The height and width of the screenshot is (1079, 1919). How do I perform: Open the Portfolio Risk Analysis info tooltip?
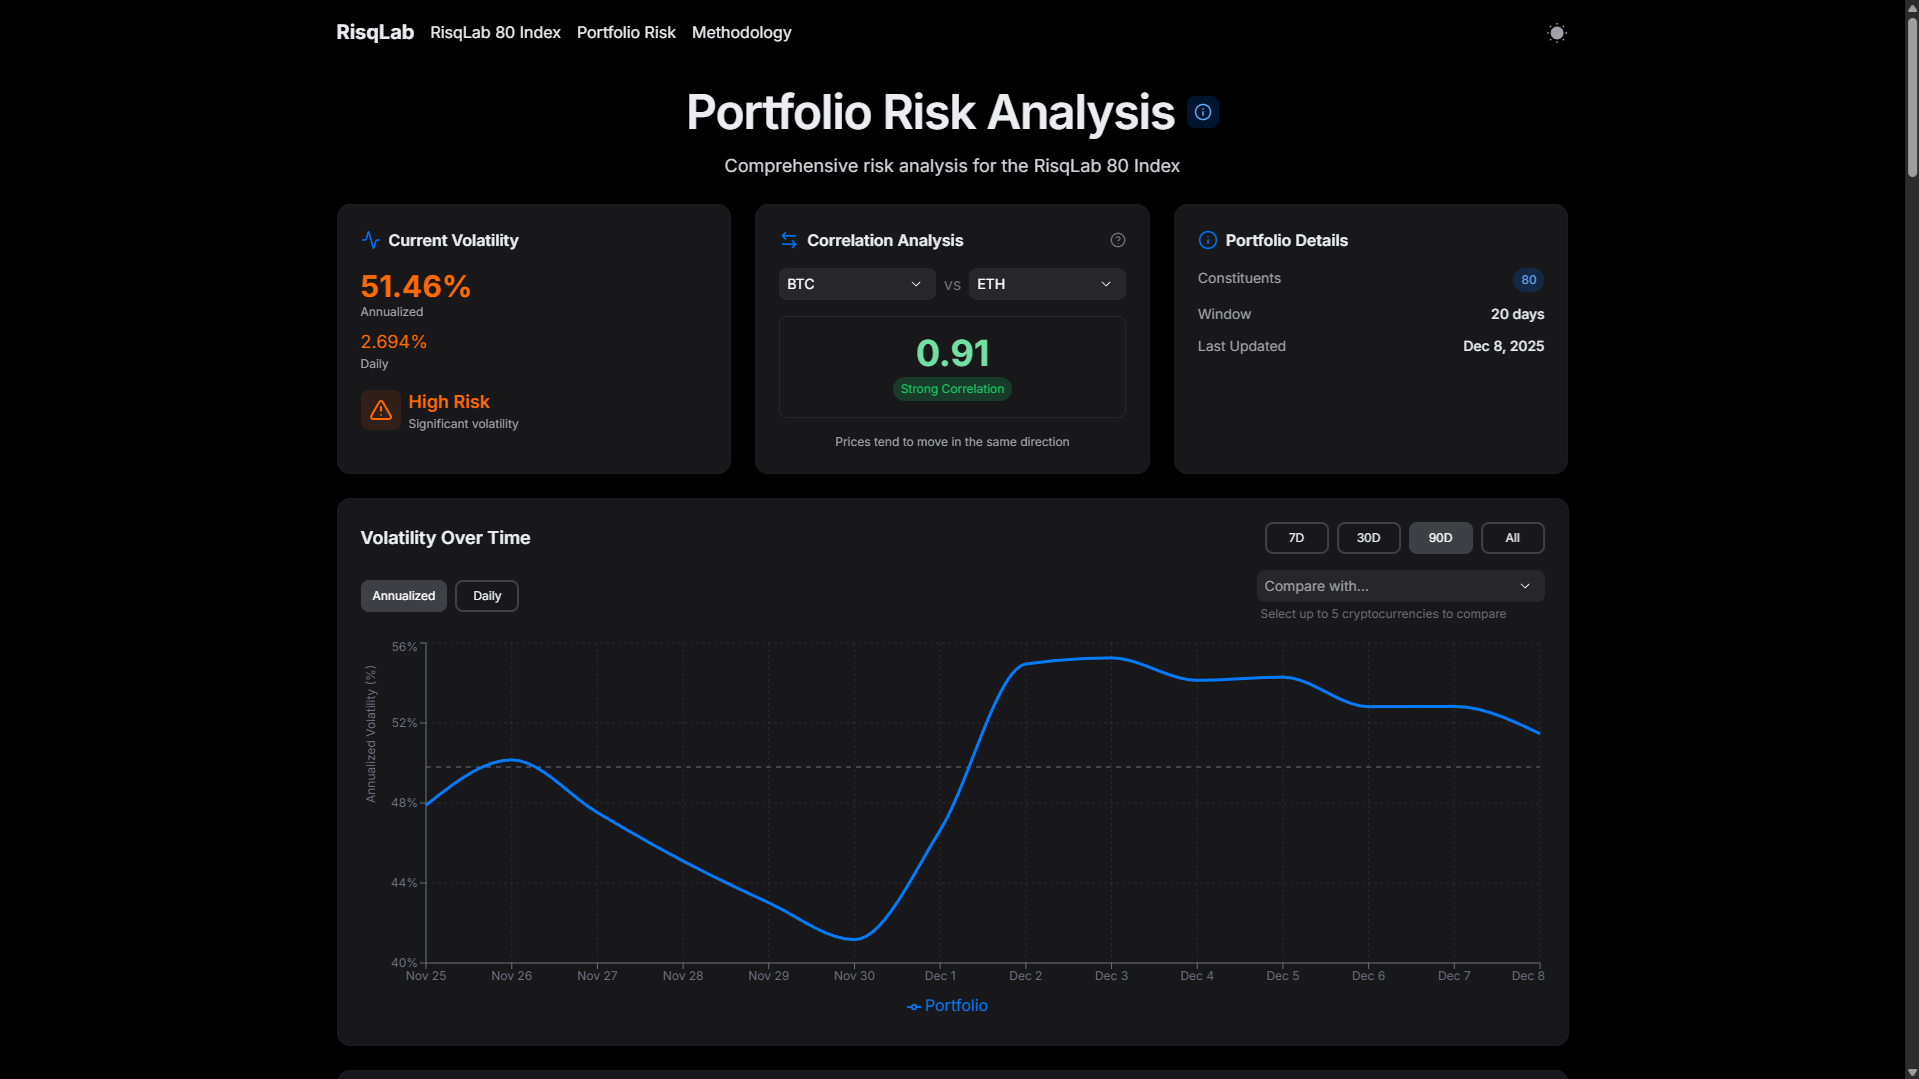coord(1202,112)
